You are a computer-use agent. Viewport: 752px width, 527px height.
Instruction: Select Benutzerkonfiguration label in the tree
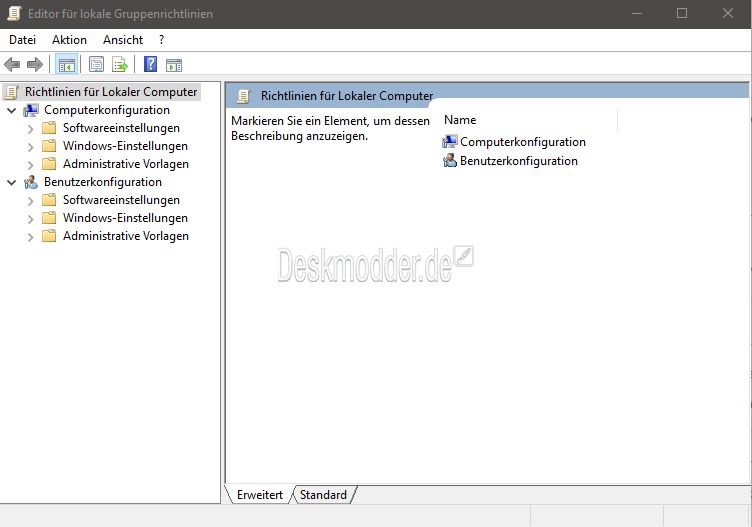click(x=103, y=182)
